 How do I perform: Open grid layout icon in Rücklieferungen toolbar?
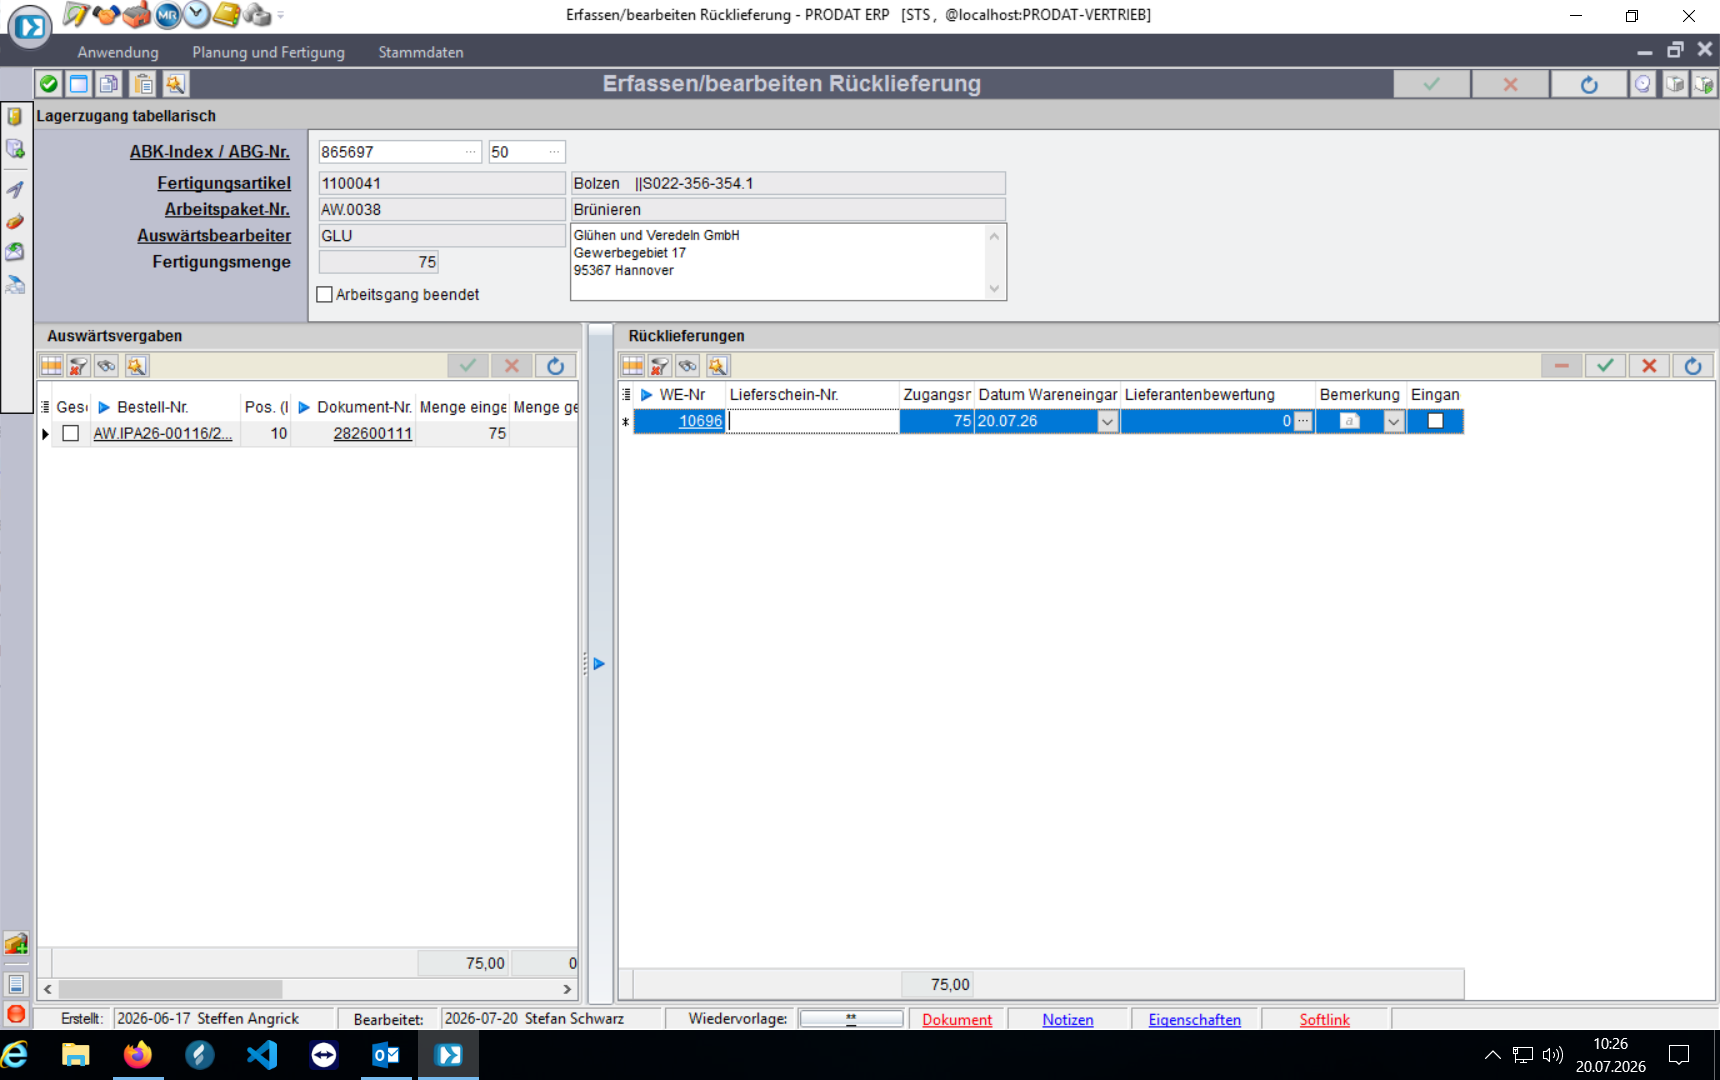[632, 366]
